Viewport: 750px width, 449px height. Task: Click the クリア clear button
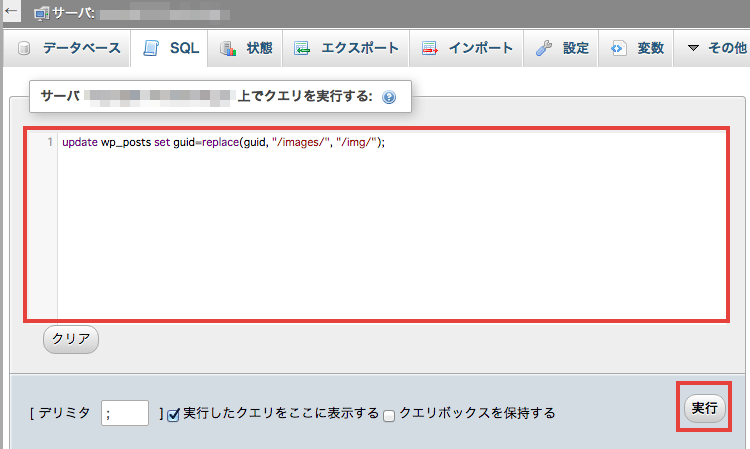tap(71, 339)
